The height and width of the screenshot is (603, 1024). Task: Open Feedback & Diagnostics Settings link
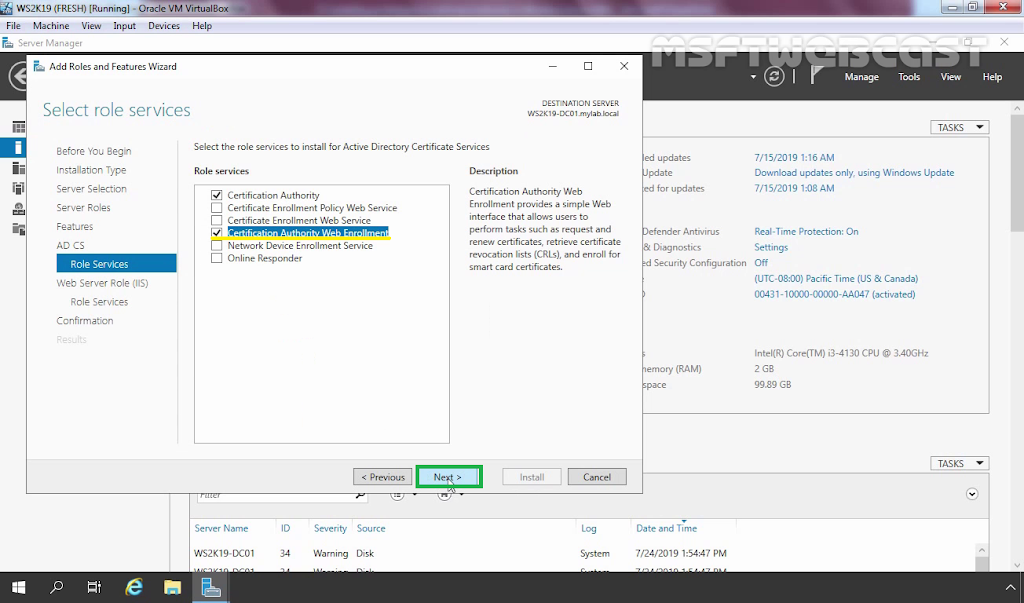point(771,247)
